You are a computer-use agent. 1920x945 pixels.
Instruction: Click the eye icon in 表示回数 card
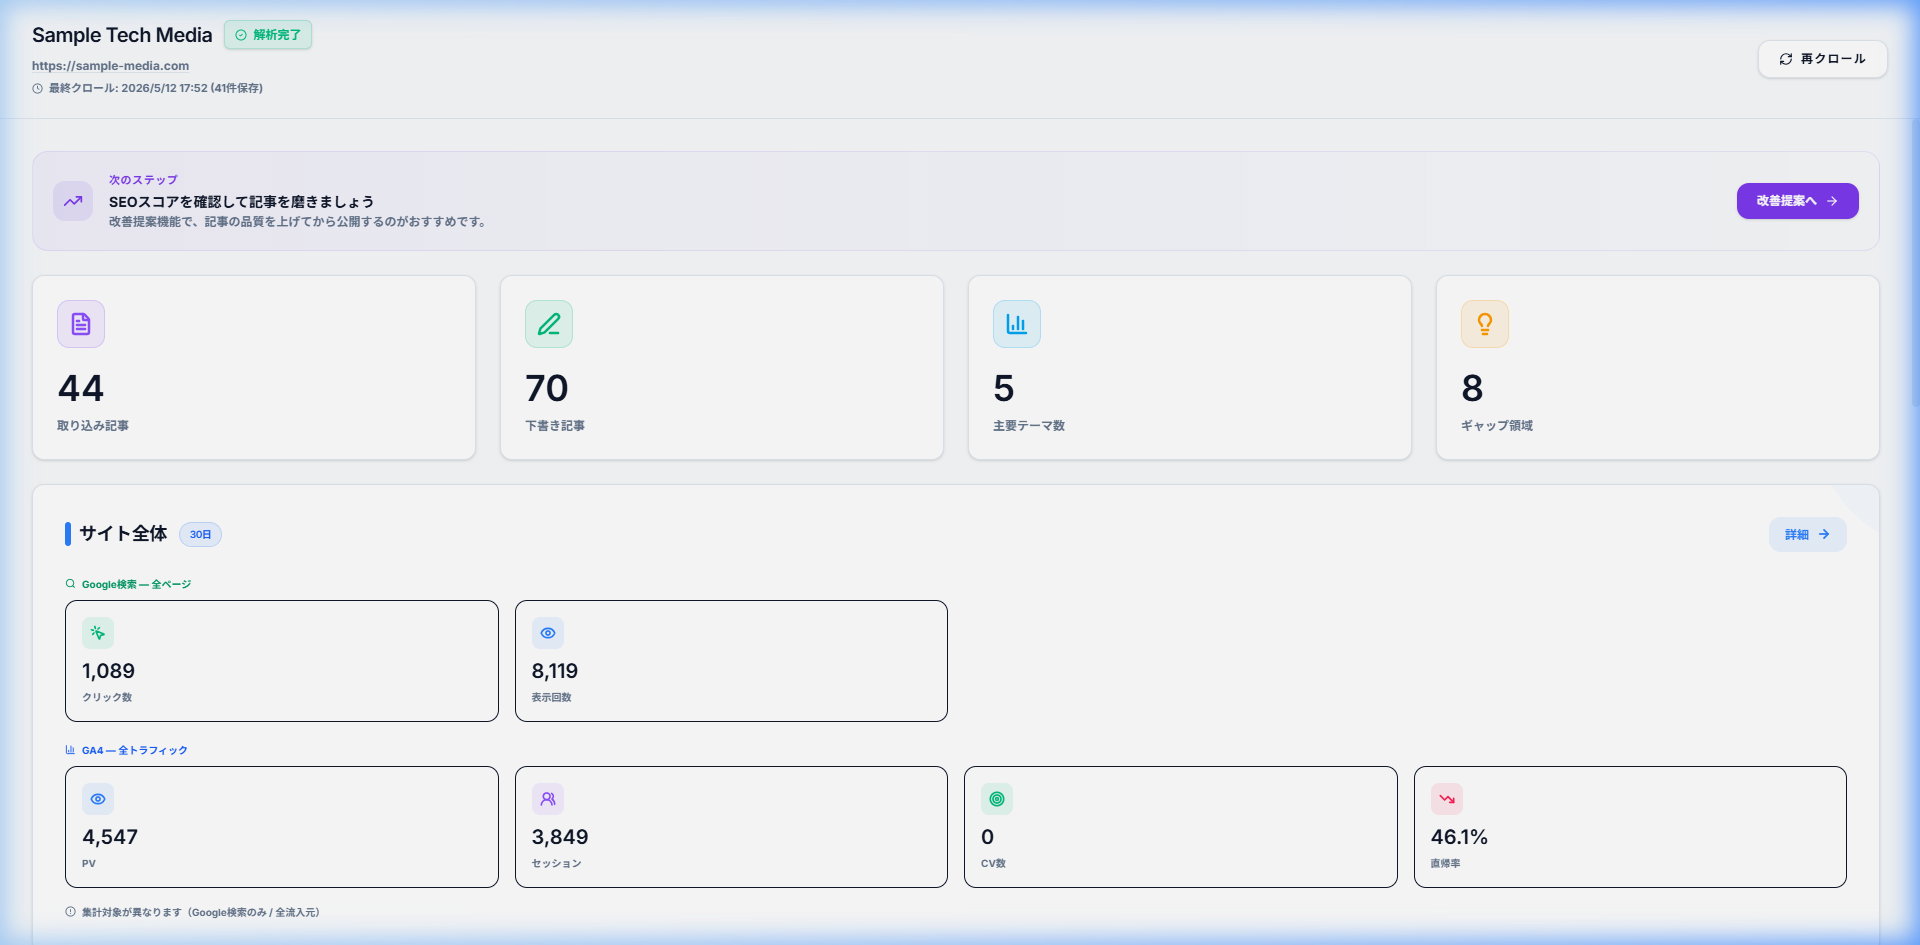(548, 633)
